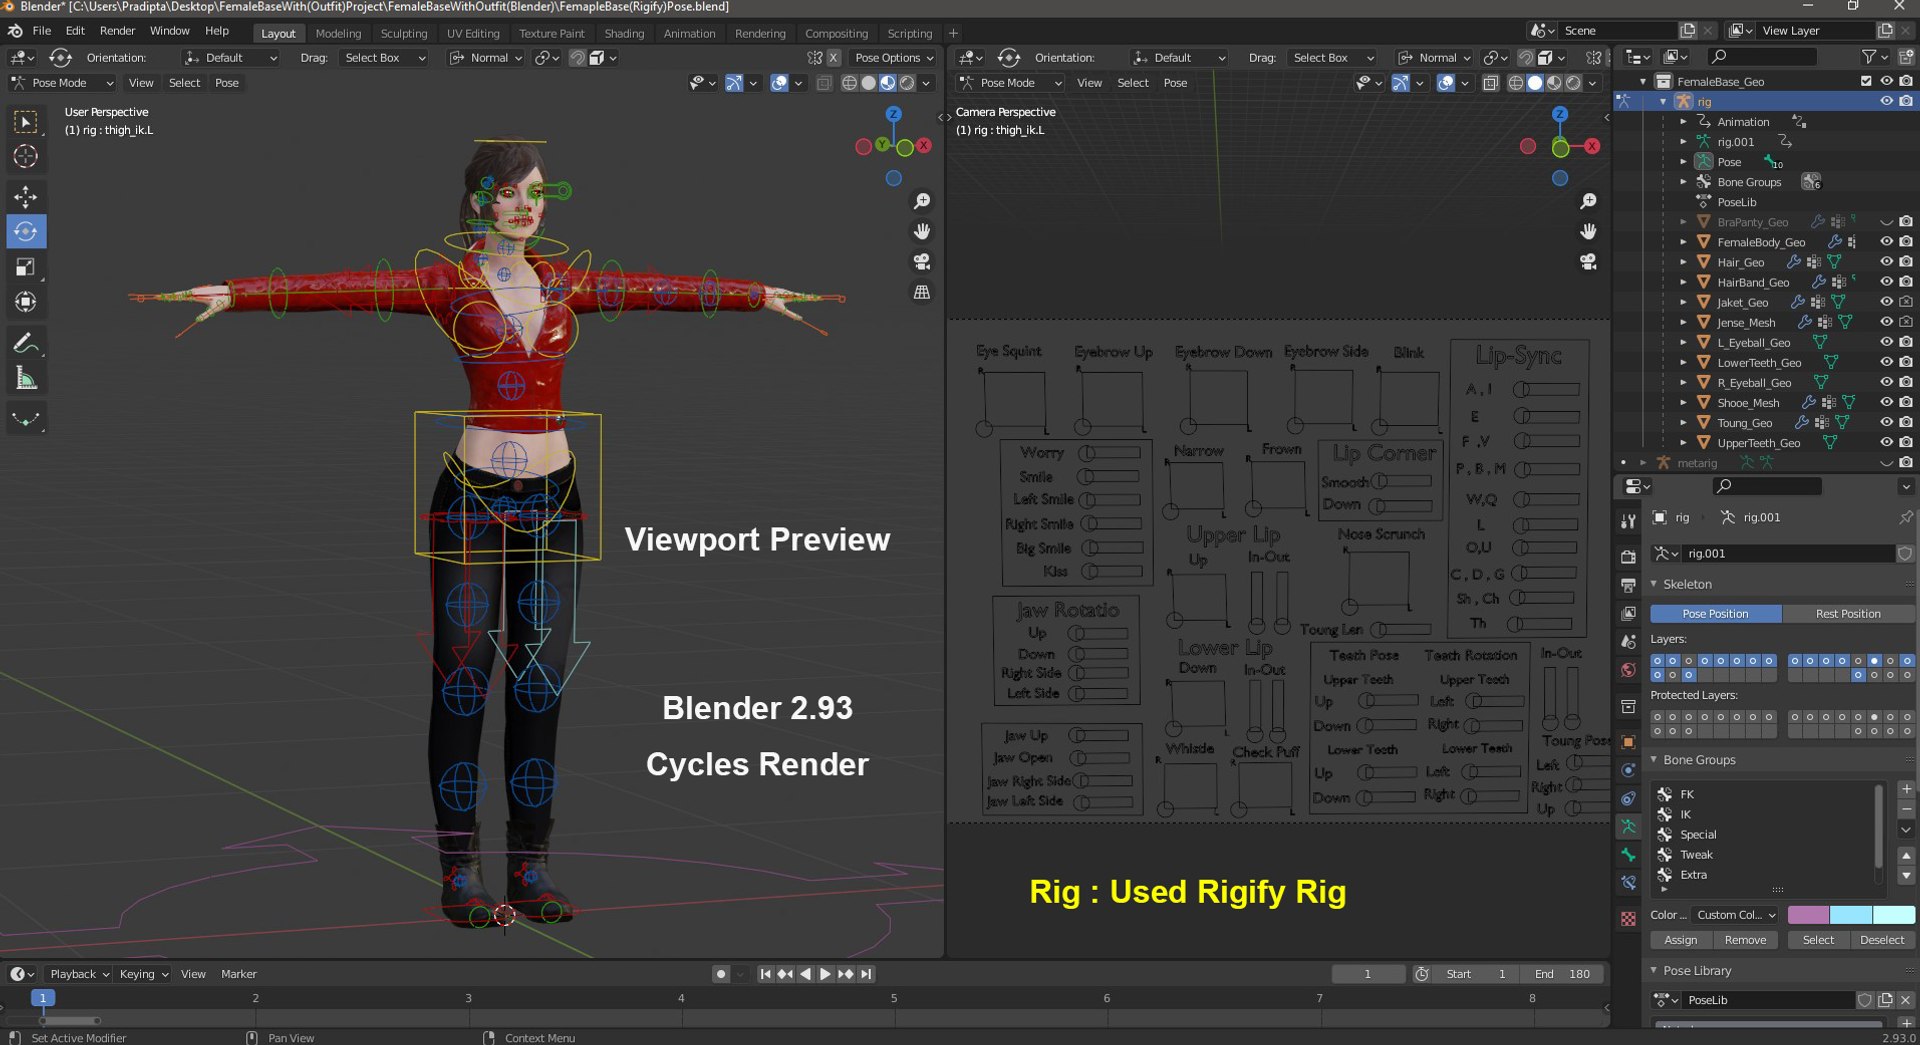Viewport: 1920px width, 1045px height.
Task: Select the Annotate tool
Action: tap(26, 343)
